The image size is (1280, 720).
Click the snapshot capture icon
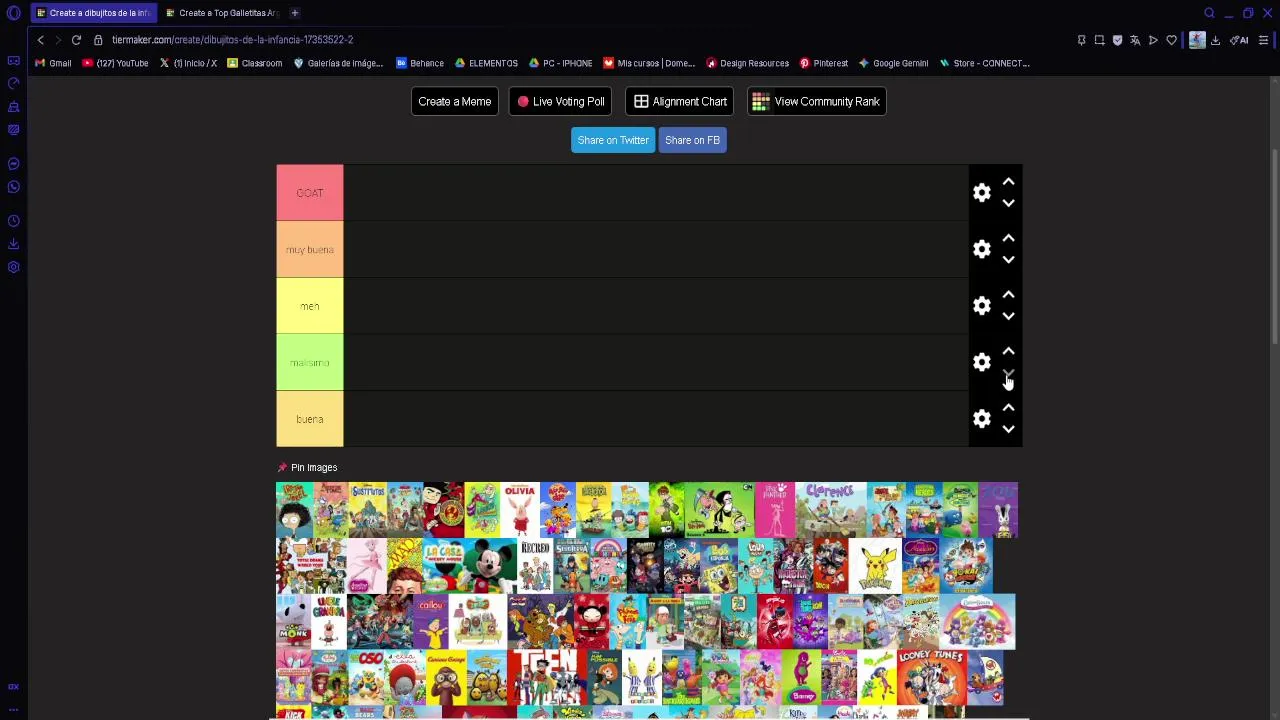click(x=1099, y=40)
